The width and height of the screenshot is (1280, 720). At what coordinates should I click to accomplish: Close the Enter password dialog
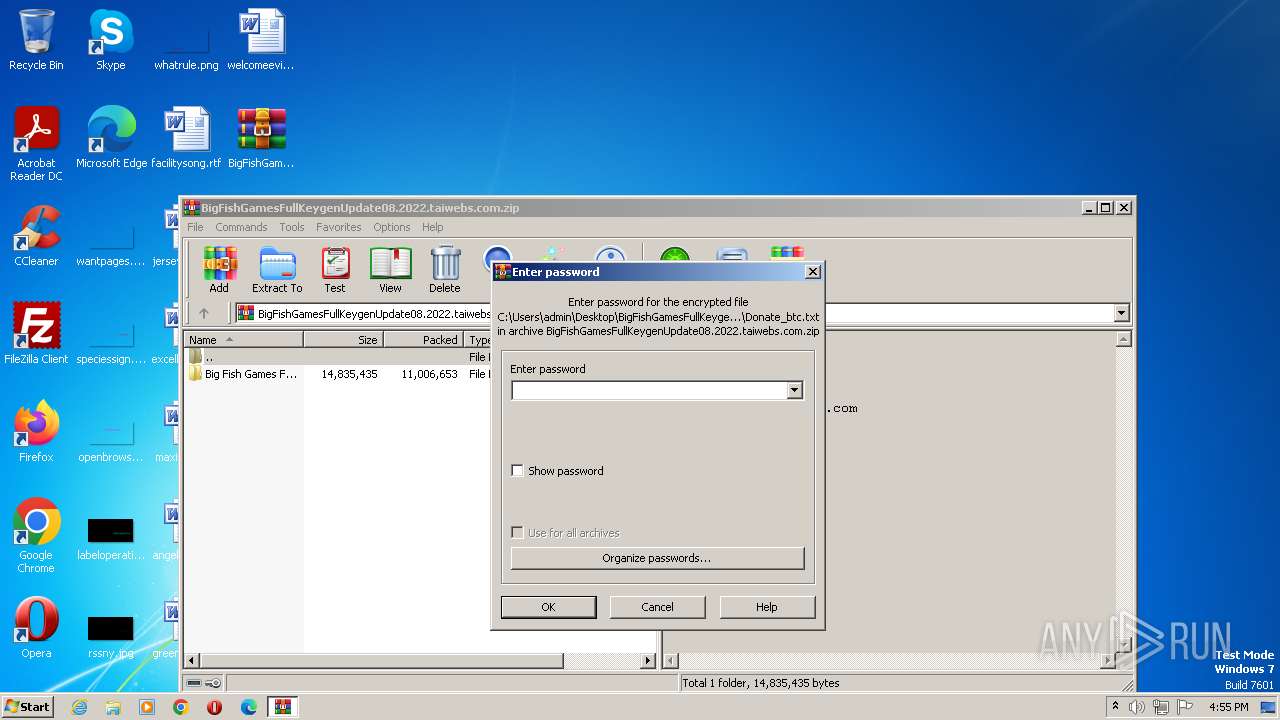click(813, 271)
